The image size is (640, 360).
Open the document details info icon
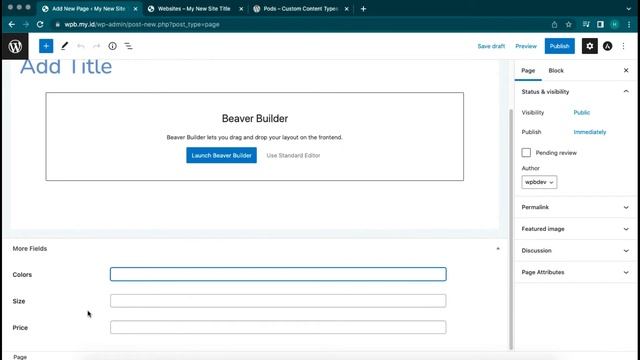pyautogui.click(x=112, y=46)
